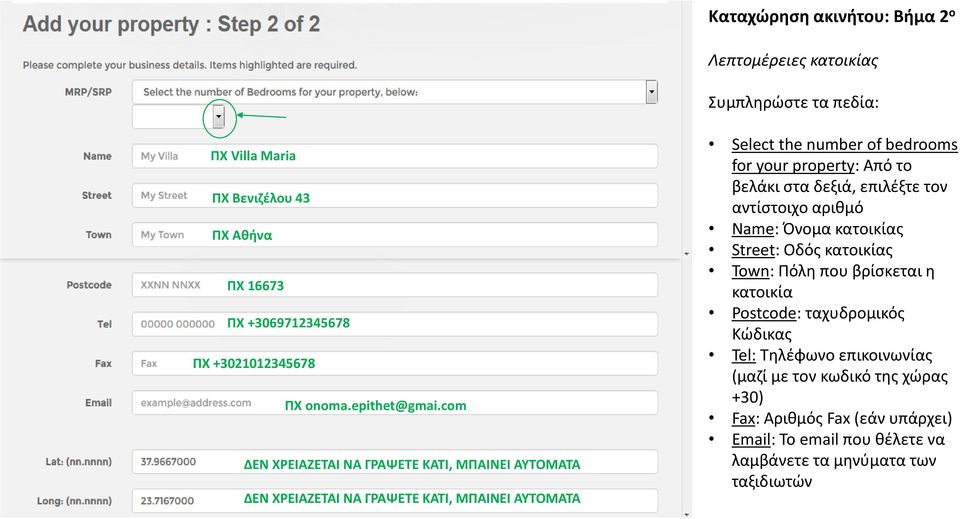Screen dimensions: 960x519
Task: Click the Name input field
Action: pyautogui.click(x=395, y=156)
